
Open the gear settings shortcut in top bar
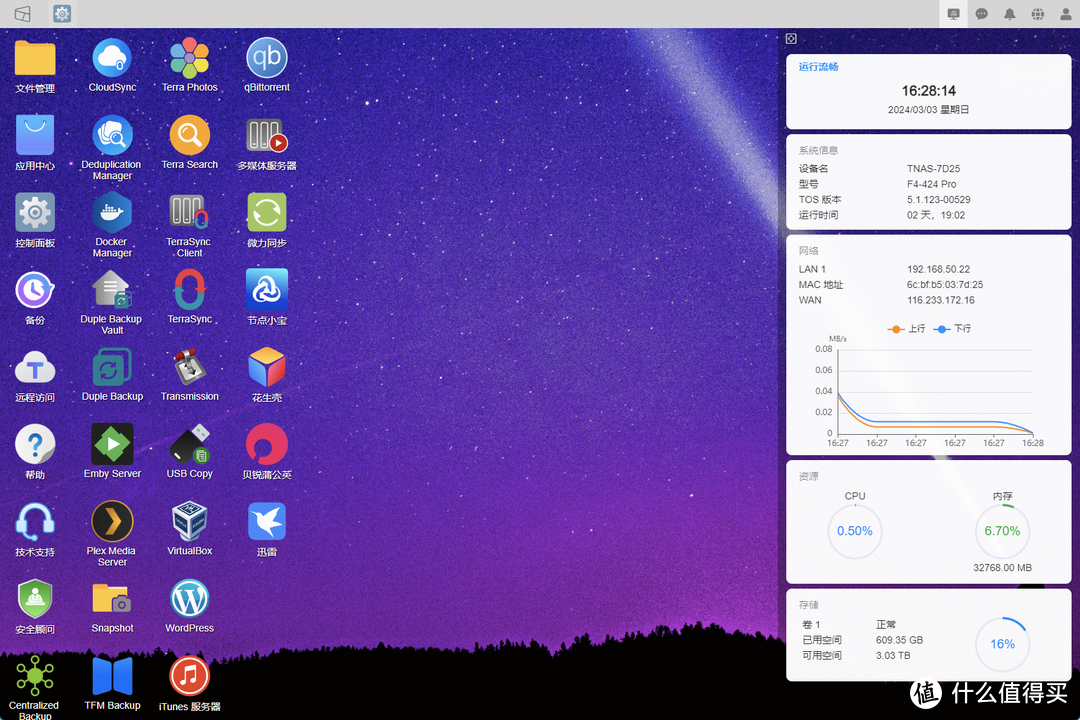pyautogui.click(x=62, y=14)
